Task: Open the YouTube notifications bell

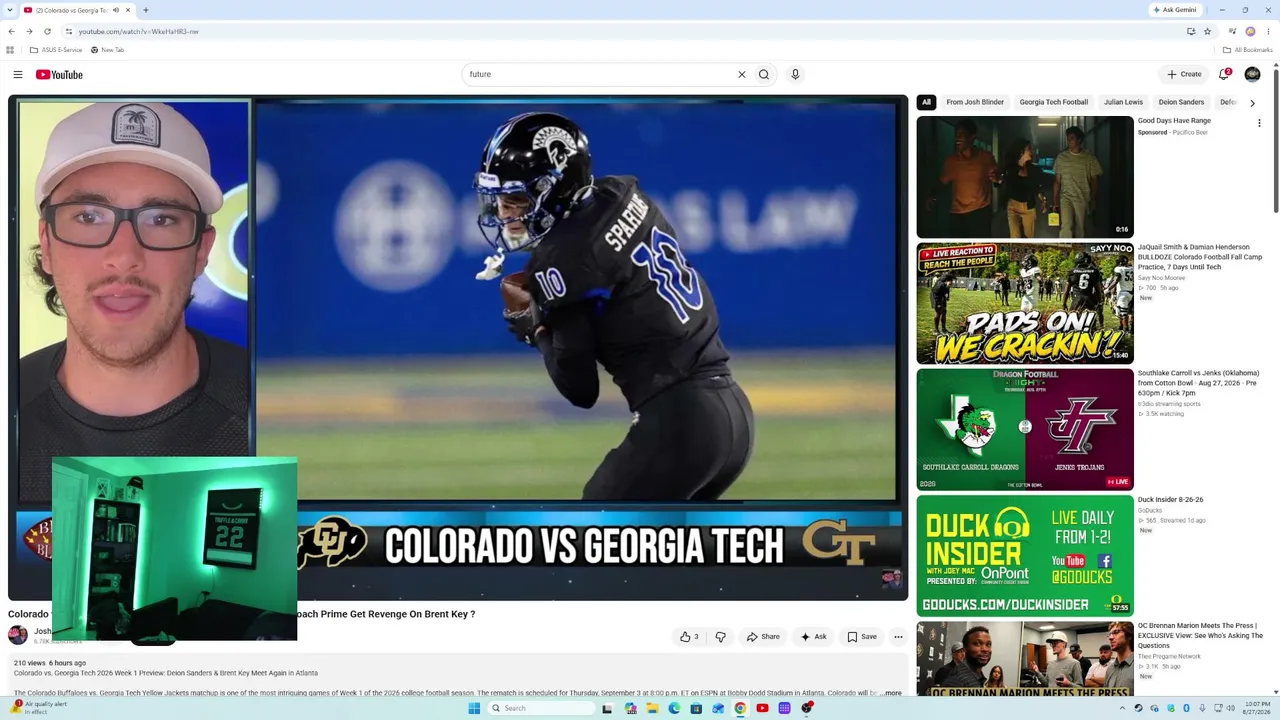Action: tap(1223, 74)
